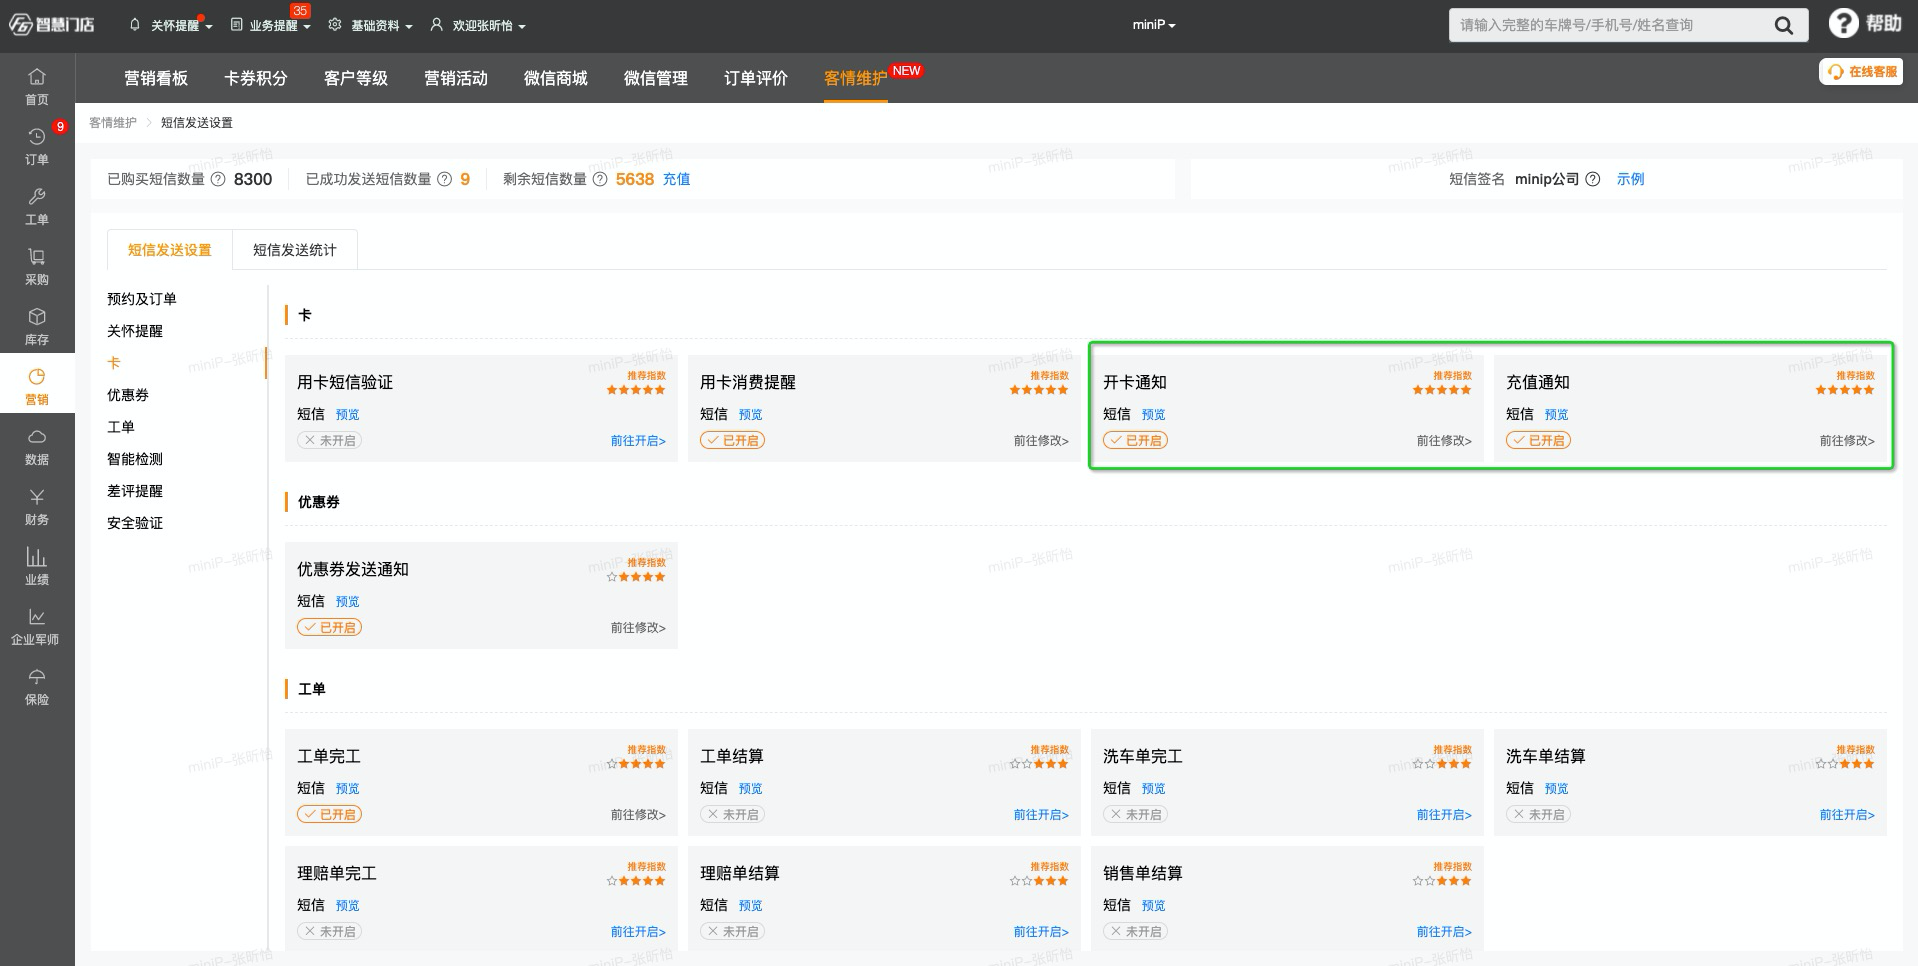Select 营销 pie icon in sidebar
The image size is (1918, 966).
[37, 377]
